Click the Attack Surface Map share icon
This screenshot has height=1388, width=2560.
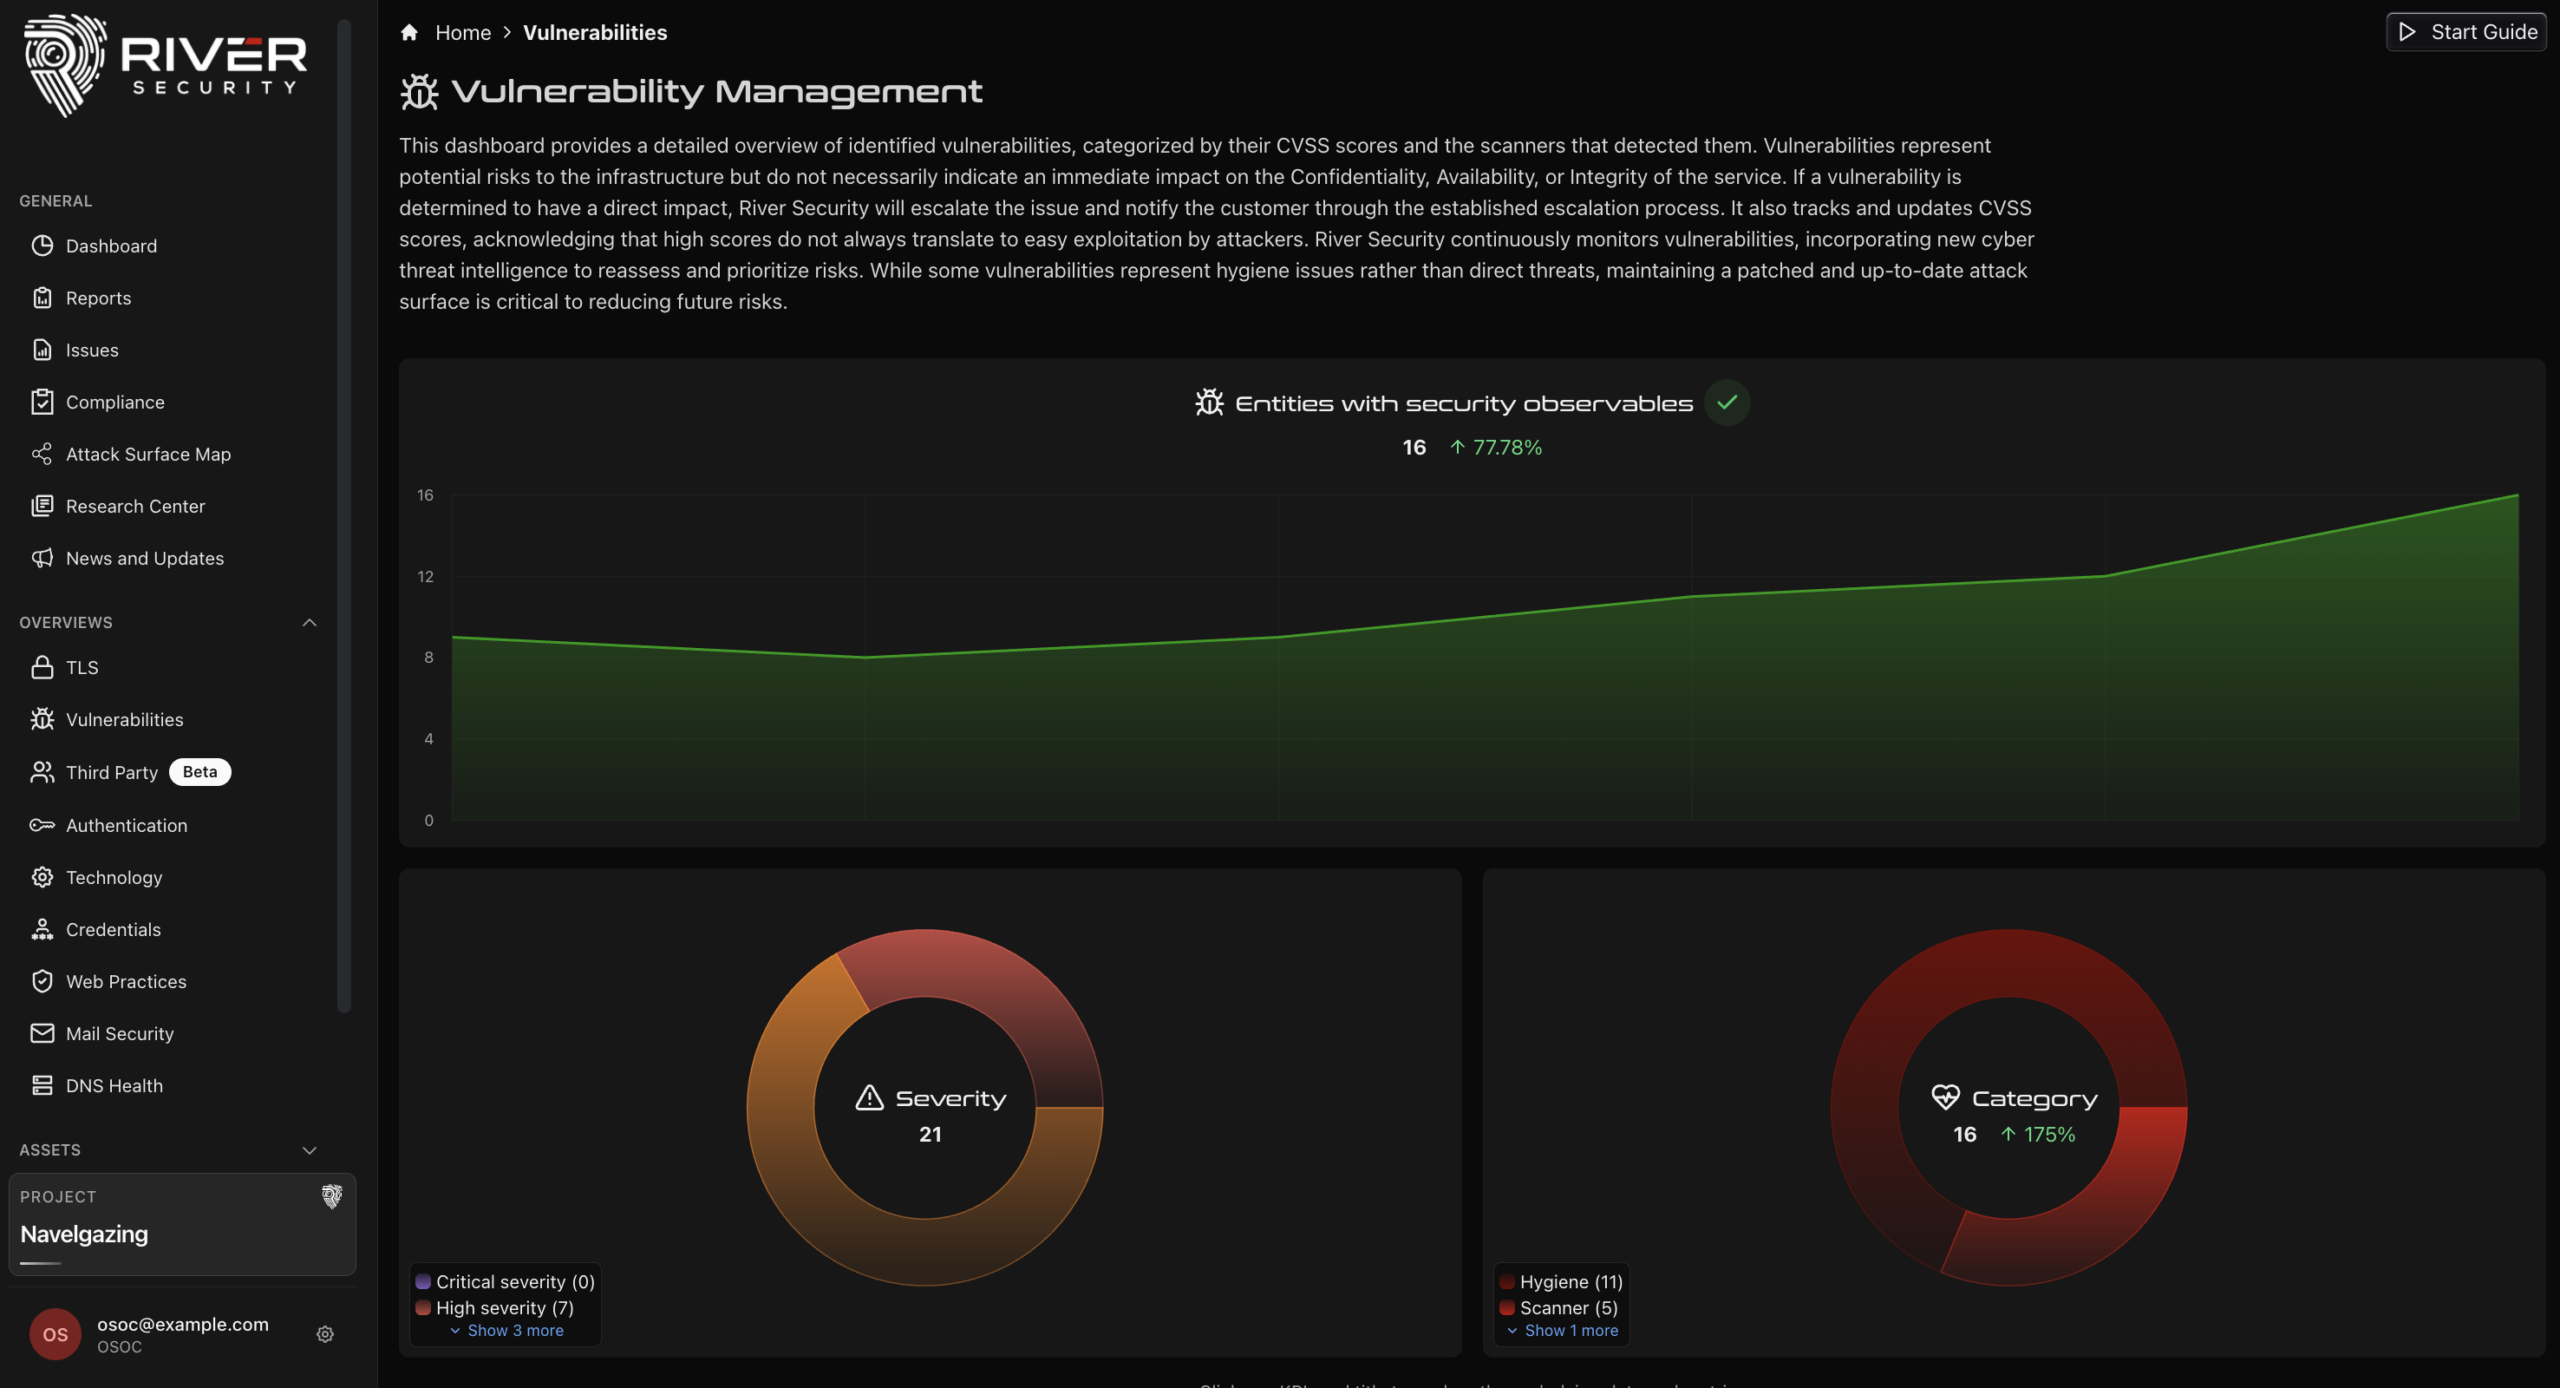click(42, 454)
